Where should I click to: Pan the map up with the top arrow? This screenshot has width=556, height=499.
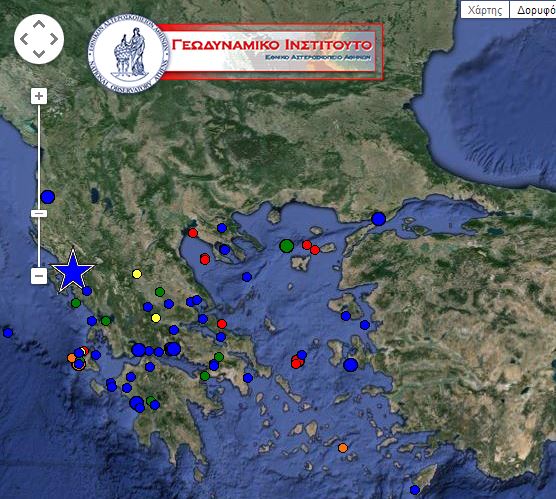[x=39, y=24]
